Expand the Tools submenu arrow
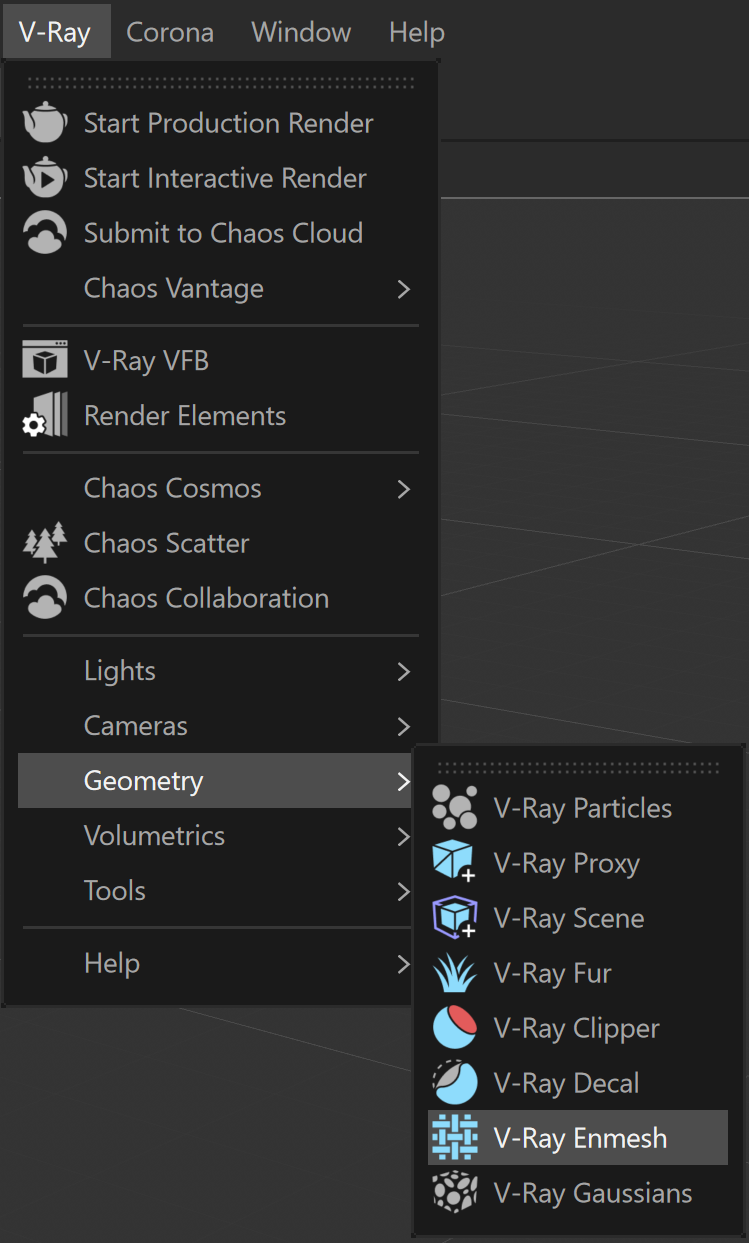 point(404,891)
